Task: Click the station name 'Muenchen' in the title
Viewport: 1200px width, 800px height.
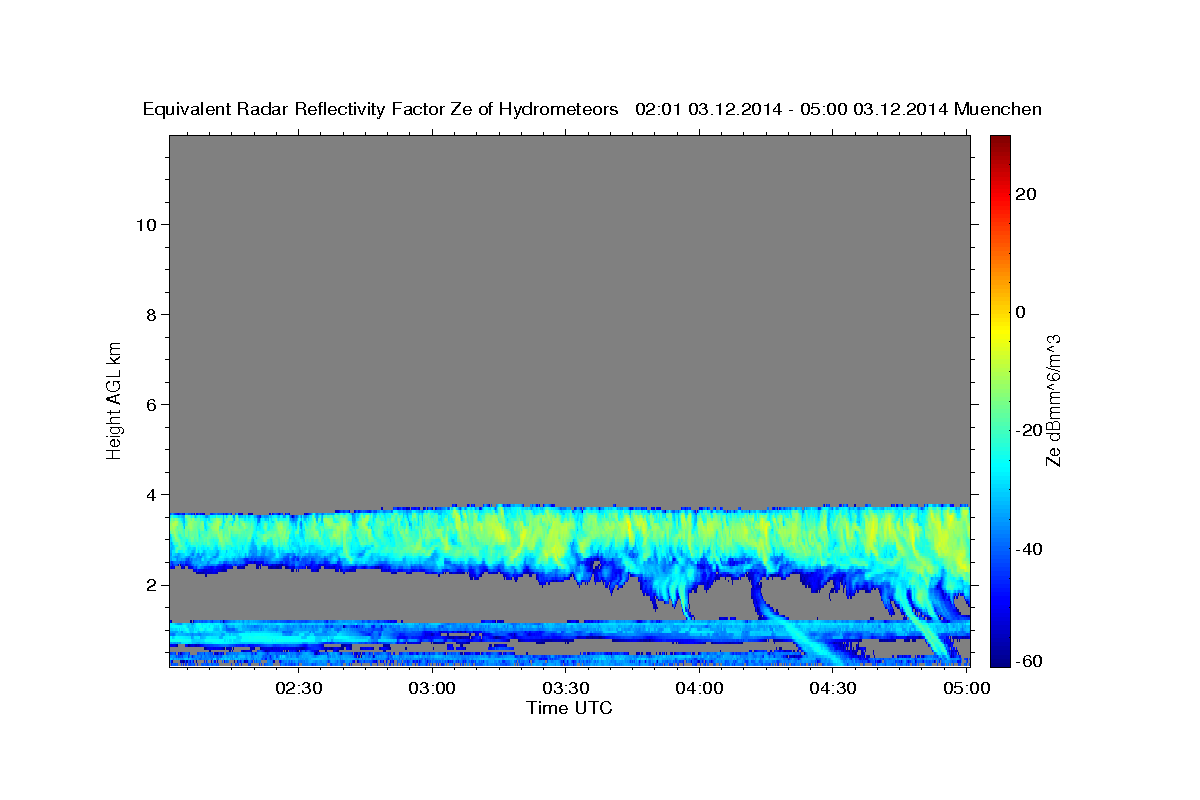Action: coord(998,109)
